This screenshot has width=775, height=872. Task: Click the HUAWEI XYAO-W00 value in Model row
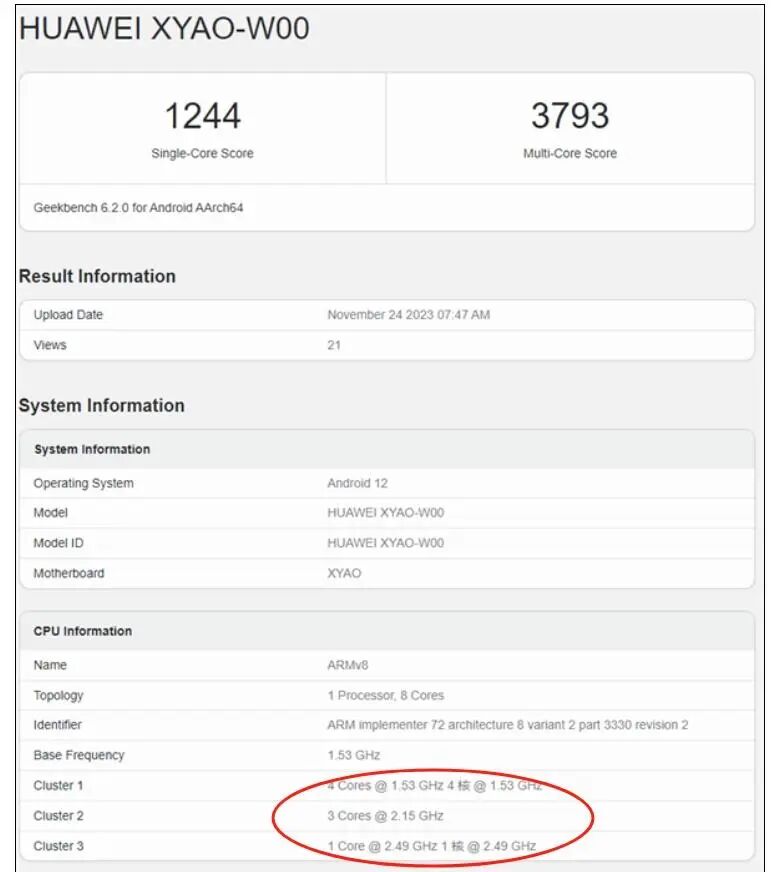tap(386, 513)
